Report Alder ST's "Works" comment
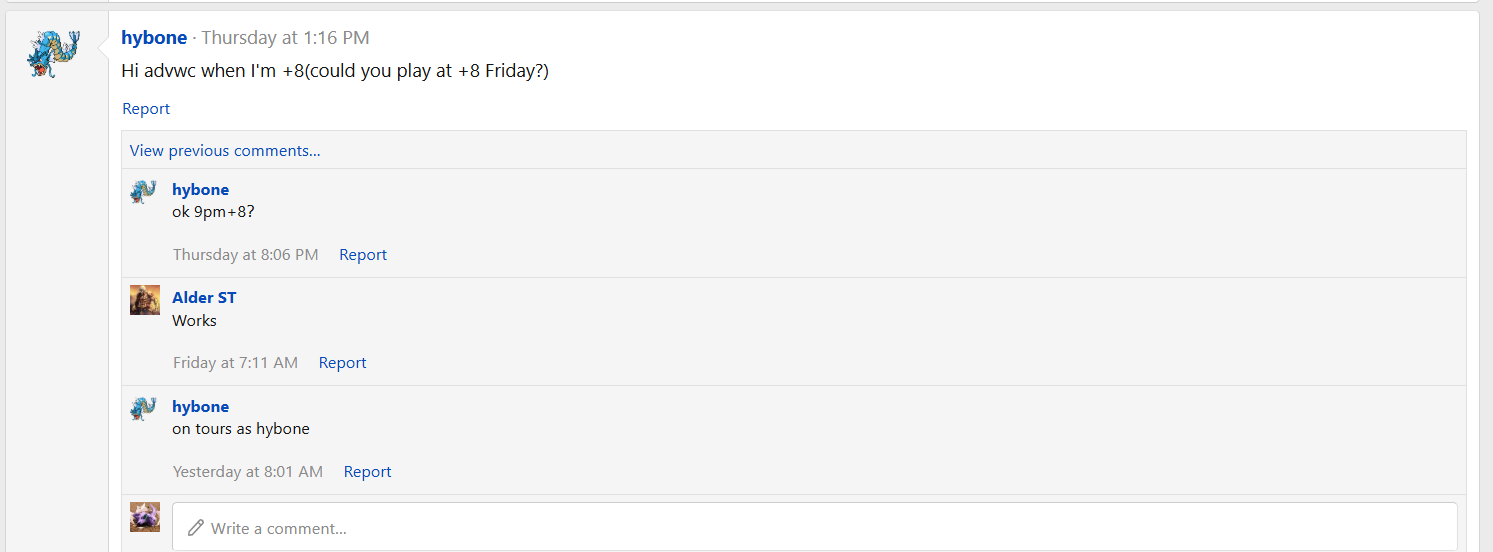This screenshot has width=1493, height=552. pos(342,363)
